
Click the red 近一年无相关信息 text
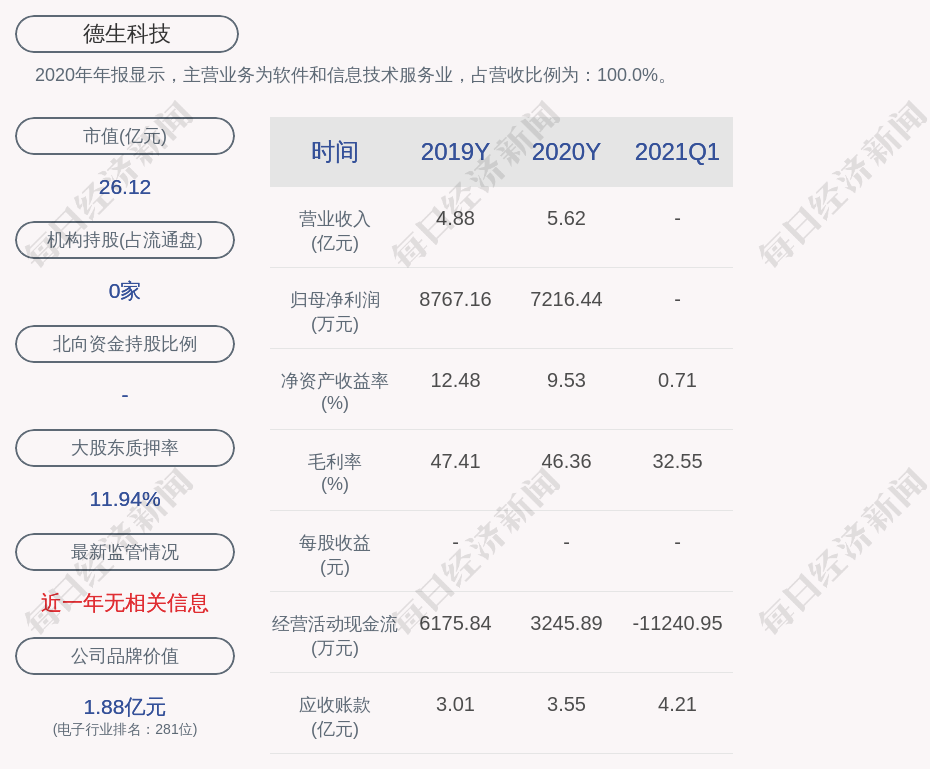pyautogui.click(x=125, y=603)
